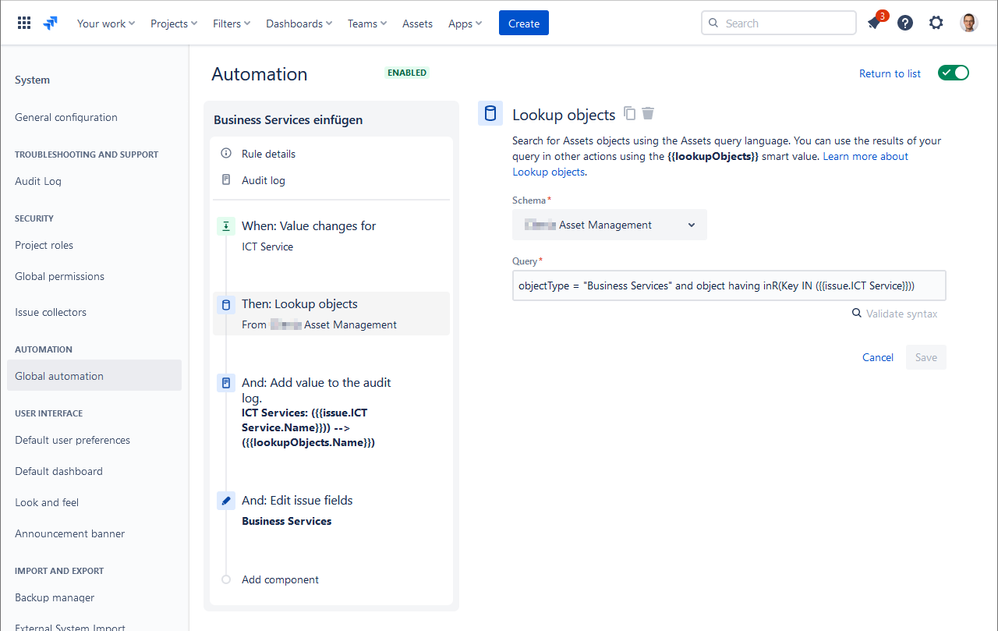Open notifications bell with badge
The image size is (998, 631).
(x=875, y=23)
